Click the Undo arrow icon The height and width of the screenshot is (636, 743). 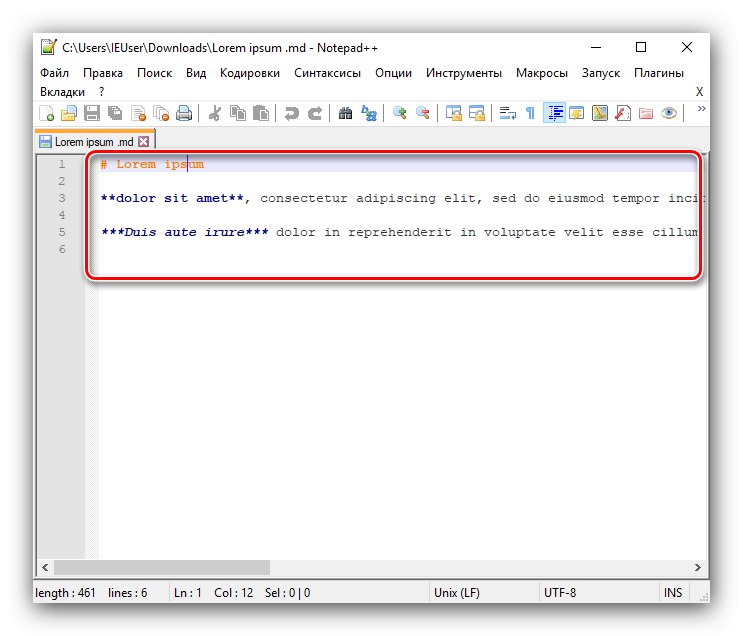coord(291,113)
